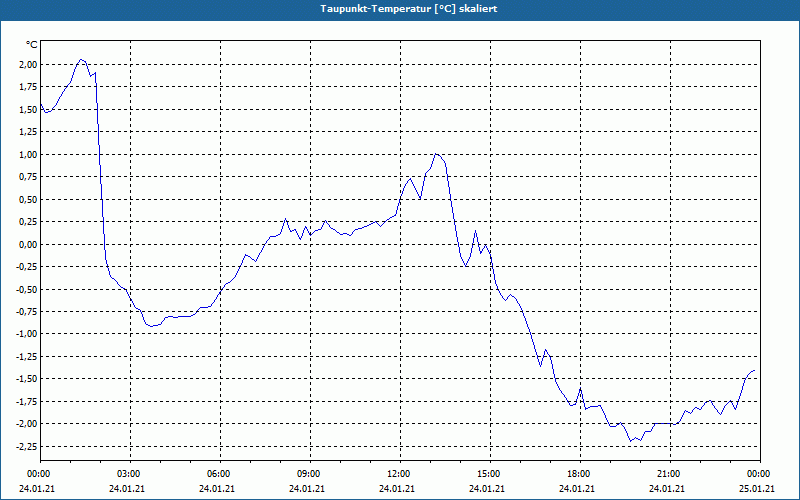Click the 0,00 zero line label
The width and height of the screenshot is (800, 500).
click(x=28, y=244)
